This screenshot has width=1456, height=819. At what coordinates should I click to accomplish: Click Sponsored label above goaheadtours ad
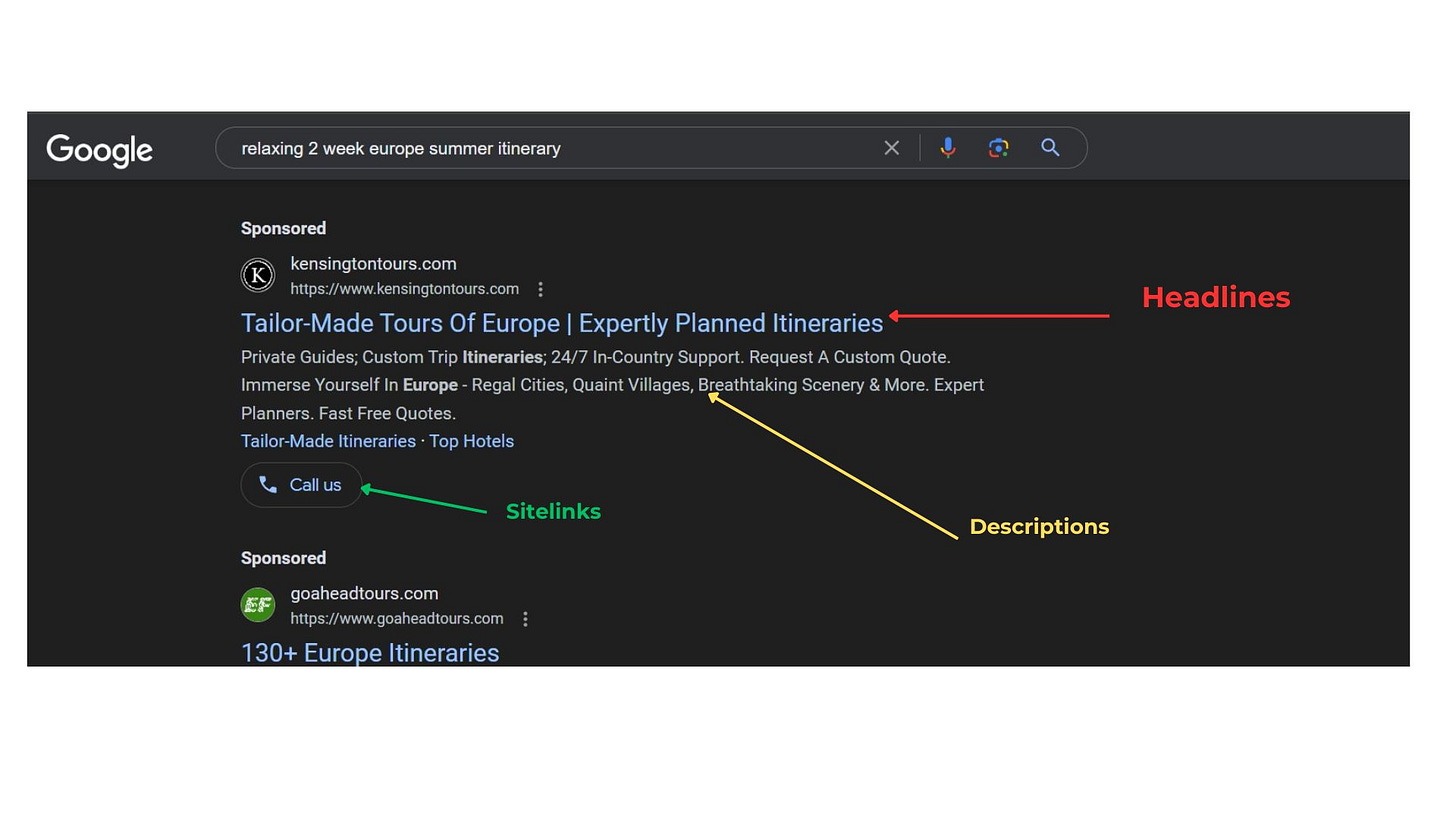point(283,558)
